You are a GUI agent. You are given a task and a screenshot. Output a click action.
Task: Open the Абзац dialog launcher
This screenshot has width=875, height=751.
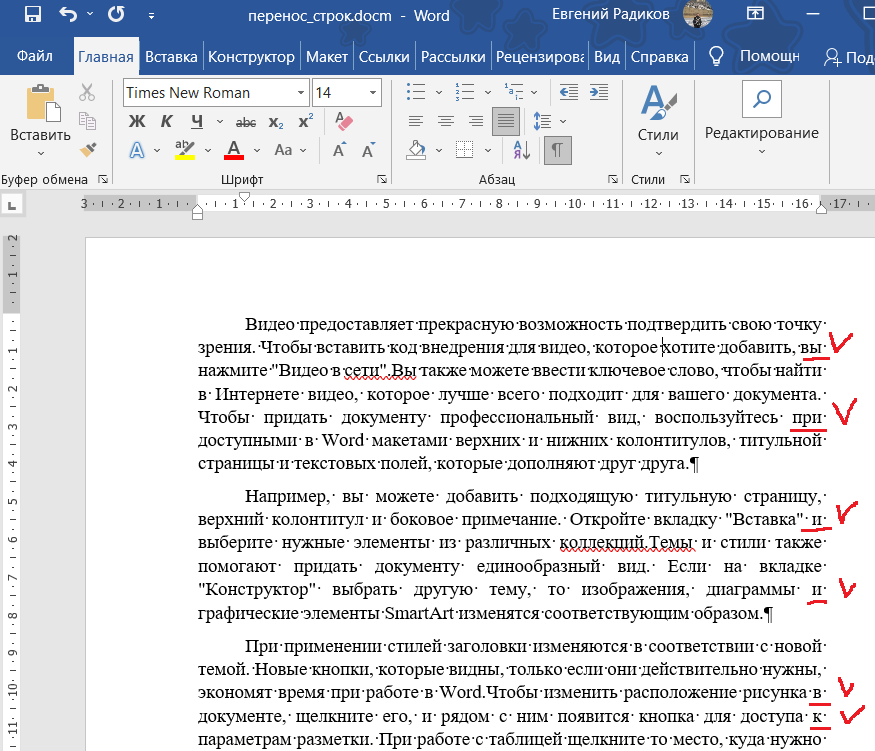pyautogui.click(x=613, y=179)
